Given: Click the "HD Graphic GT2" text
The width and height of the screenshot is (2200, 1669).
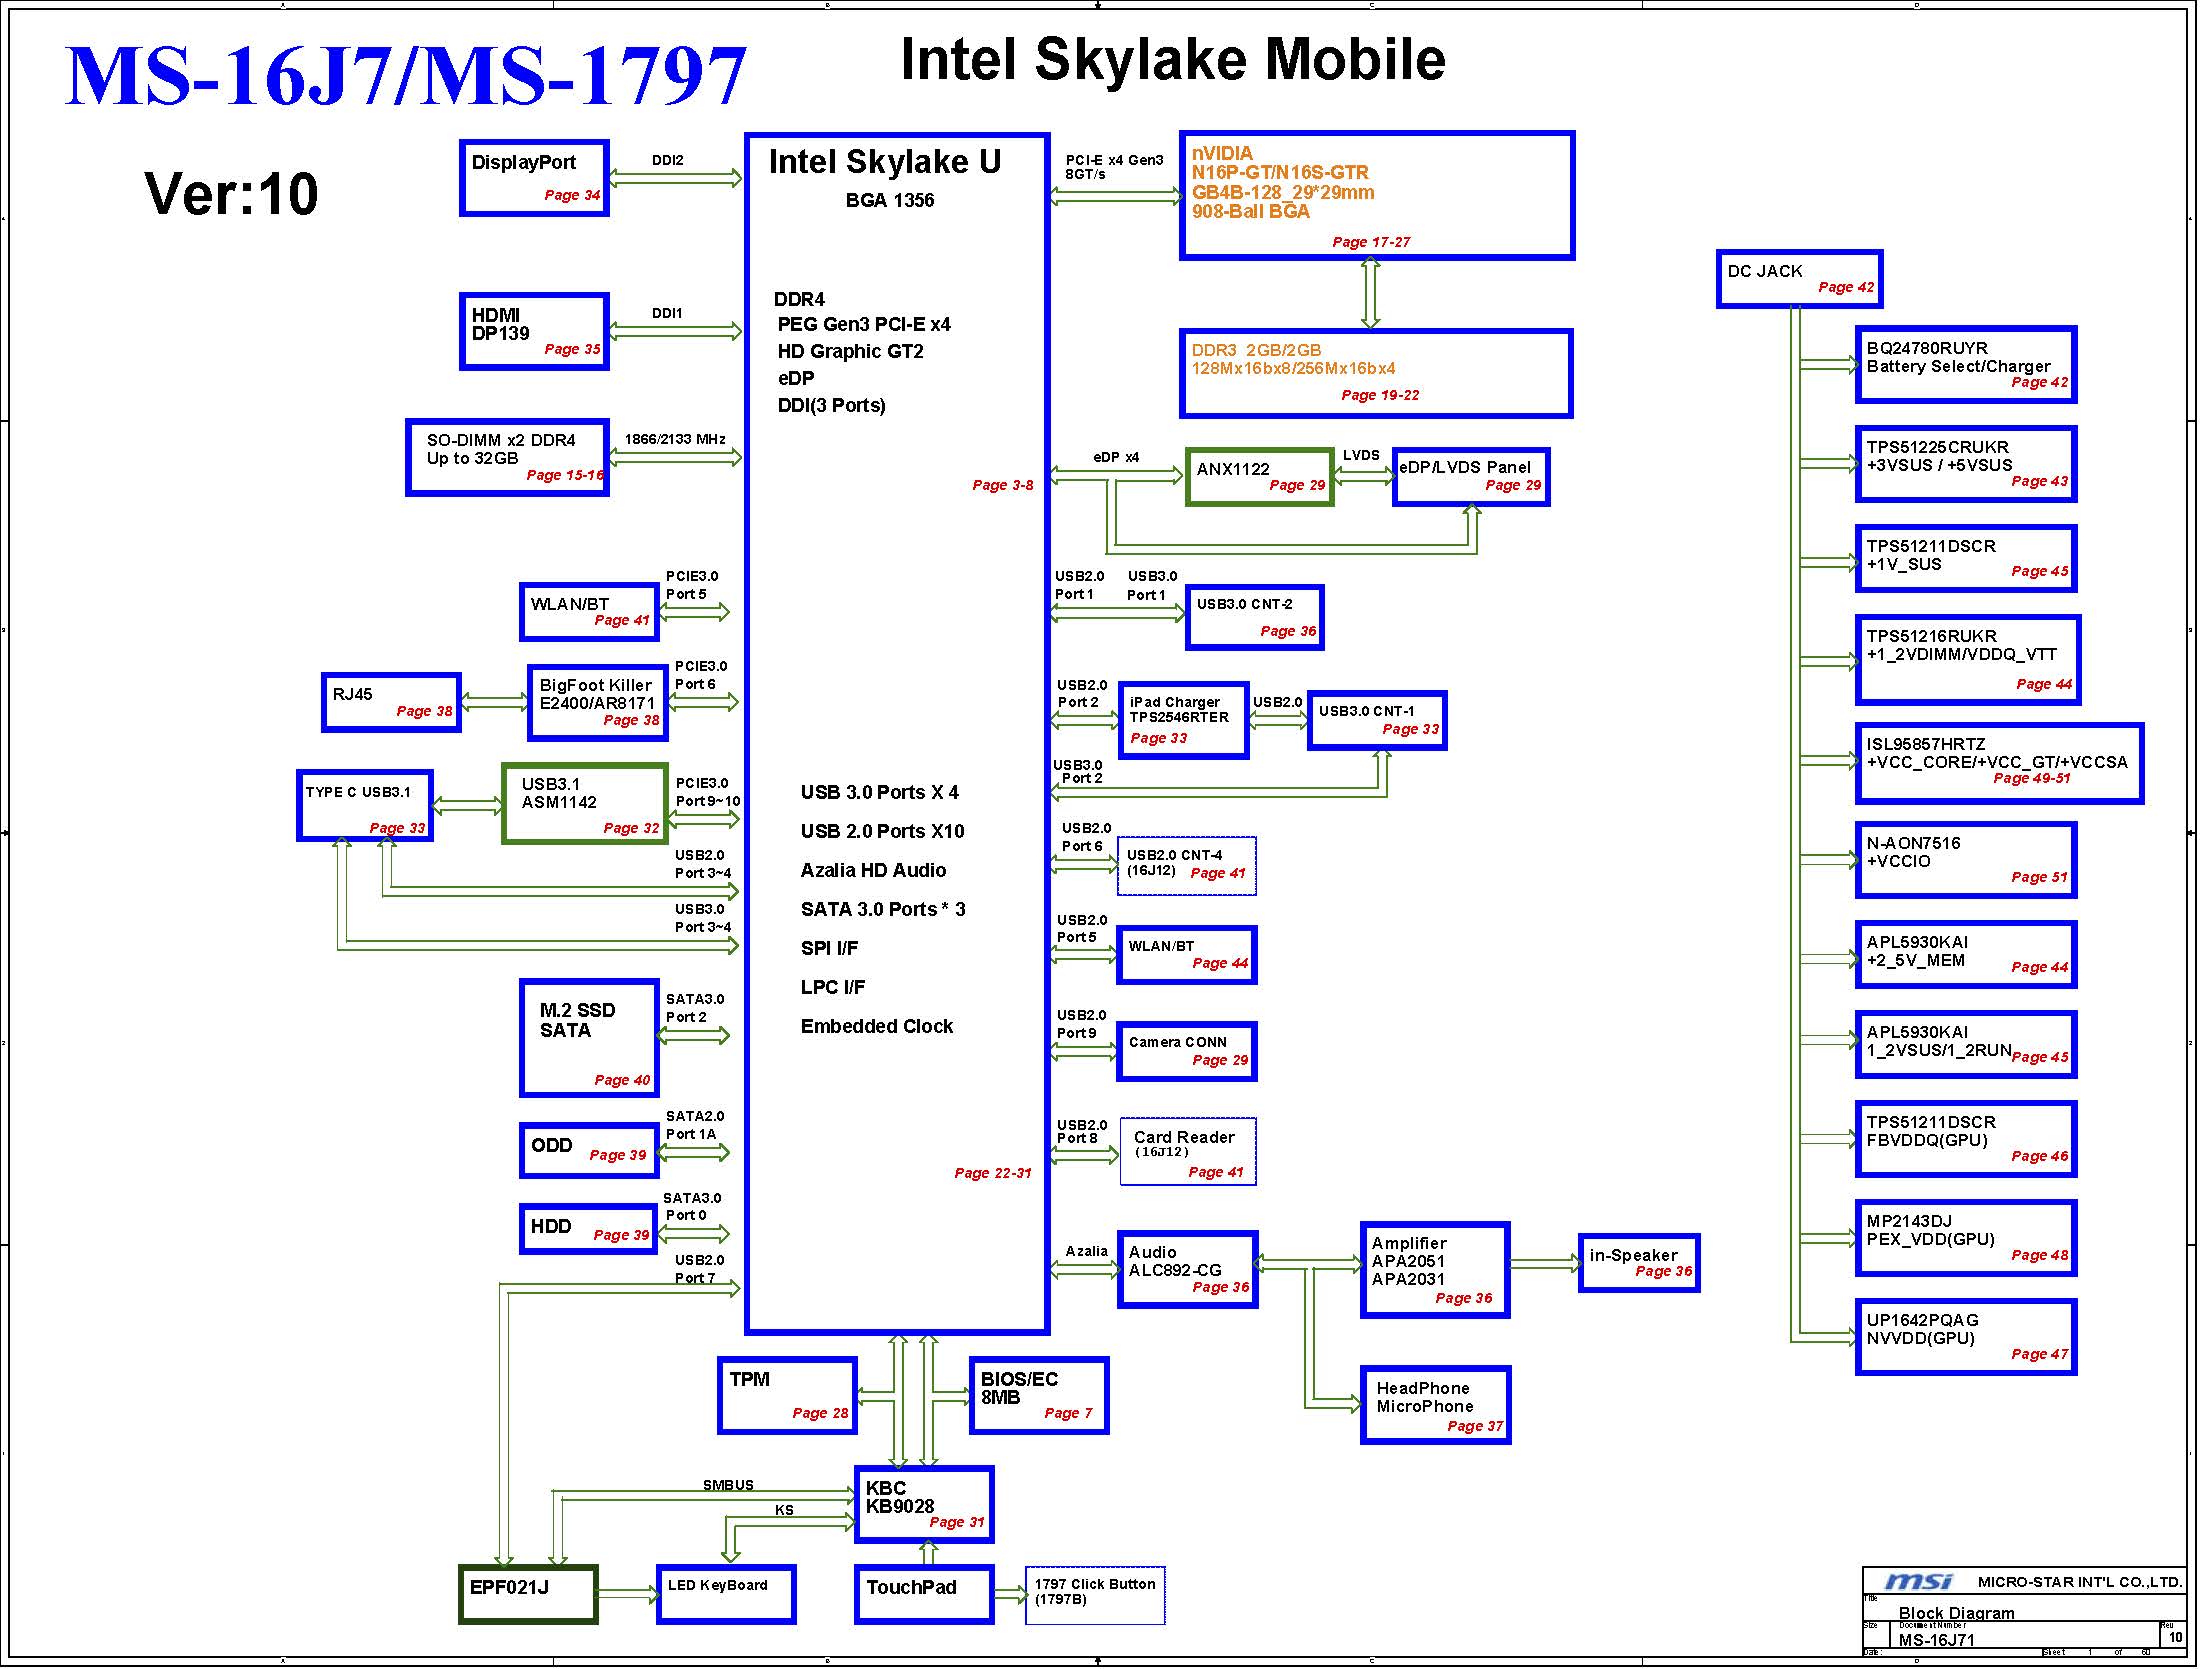Looking at the screenshot, I should pos(851,351).
